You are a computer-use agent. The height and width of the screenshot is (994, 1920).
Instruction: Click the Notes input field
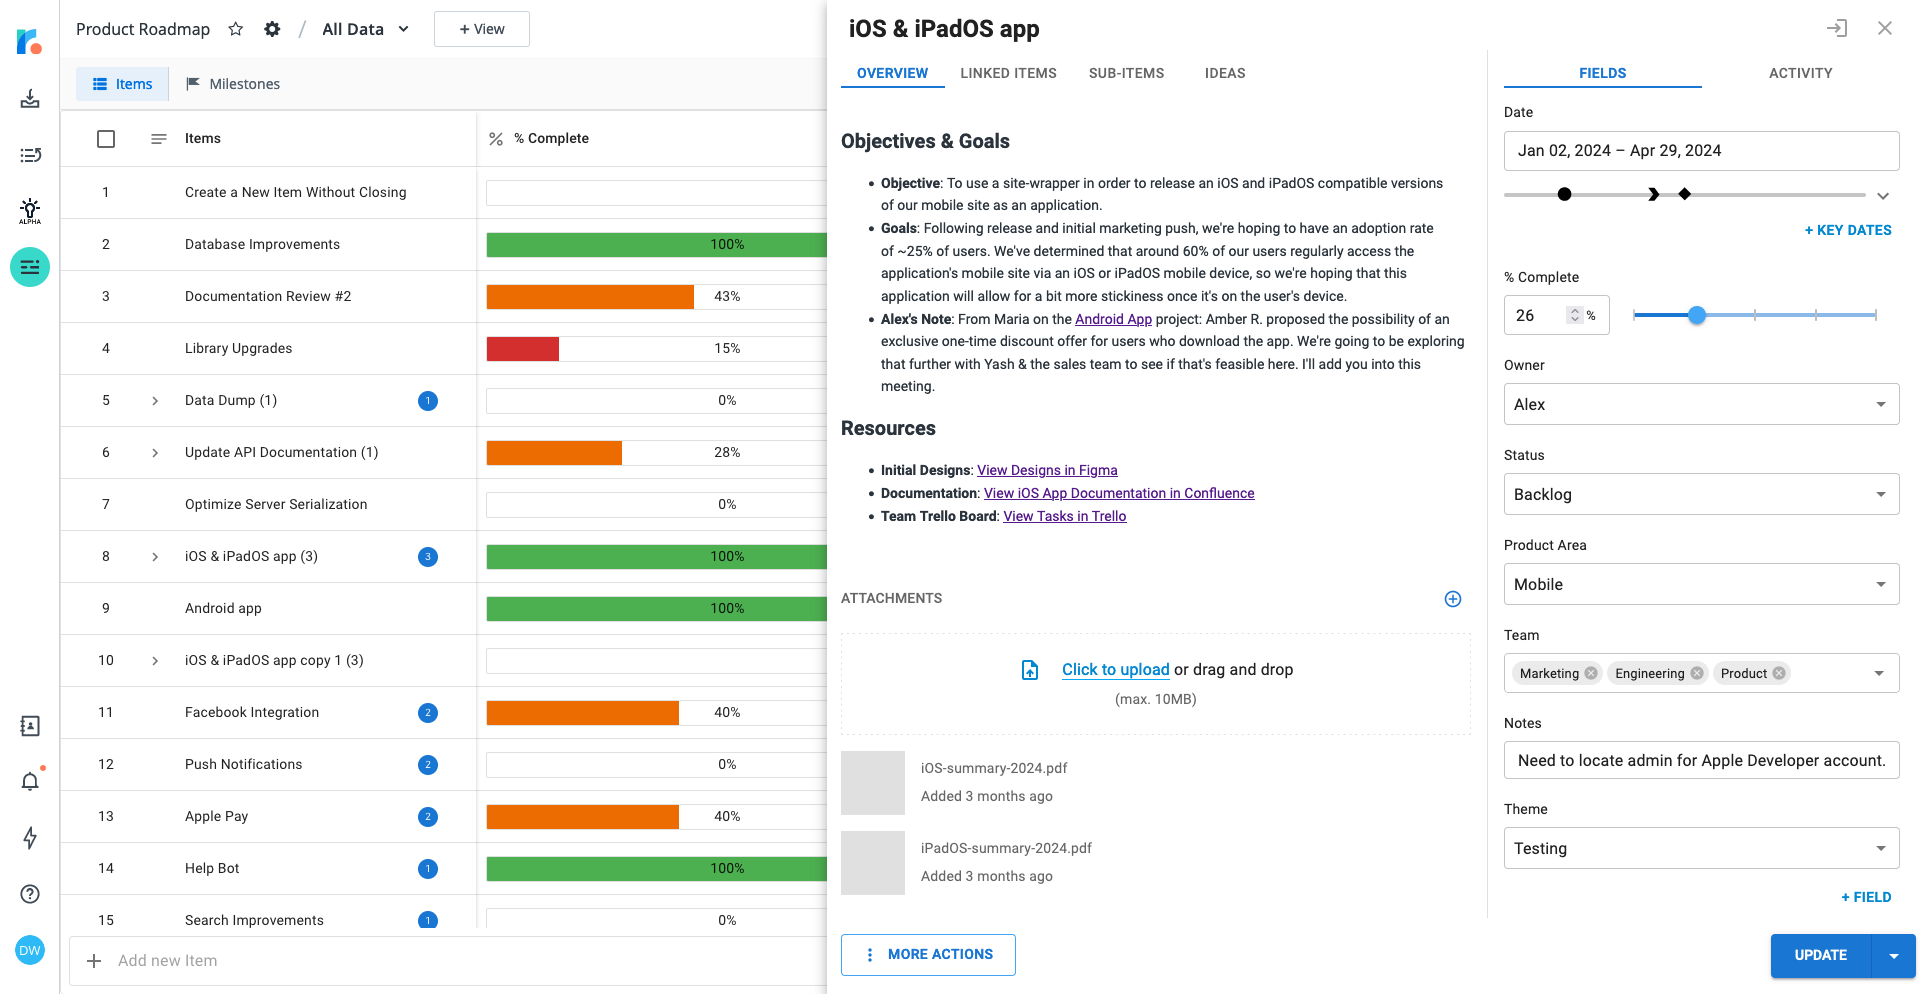pyautogui.click(x=1700, y=760)
